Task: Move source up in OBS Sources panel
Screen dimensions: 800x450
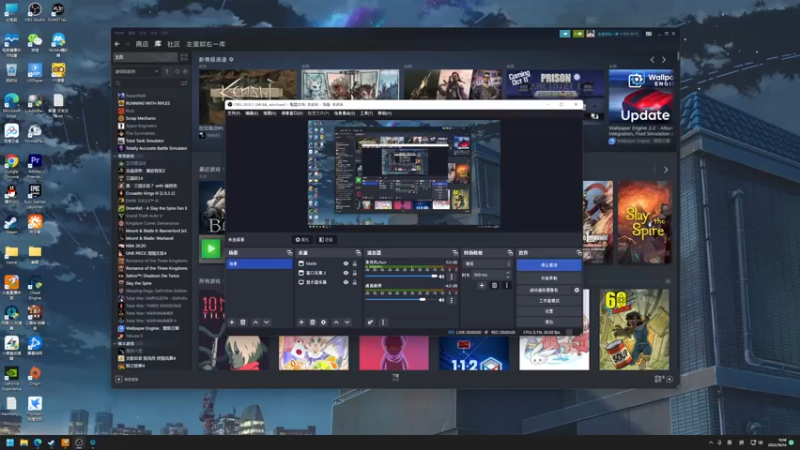Action: [336, 322]
